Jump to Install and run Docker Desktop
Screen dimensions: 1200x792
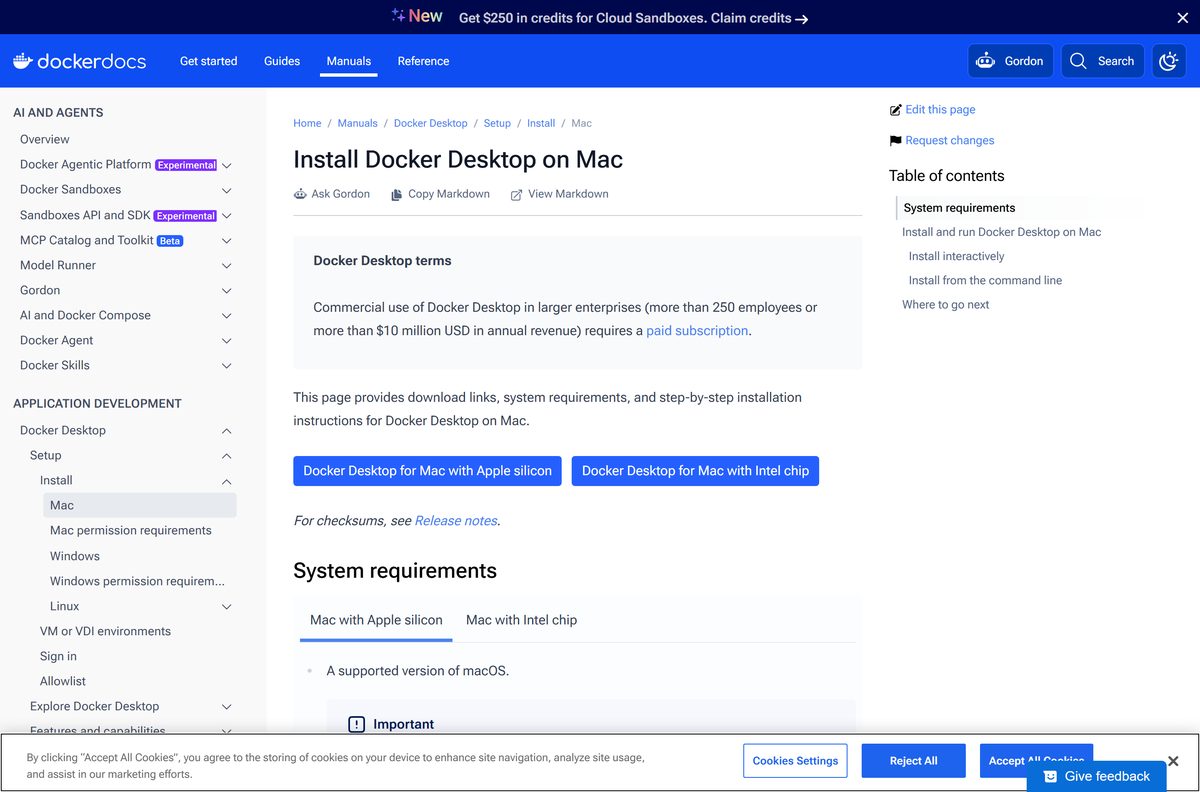point(1001,232)
